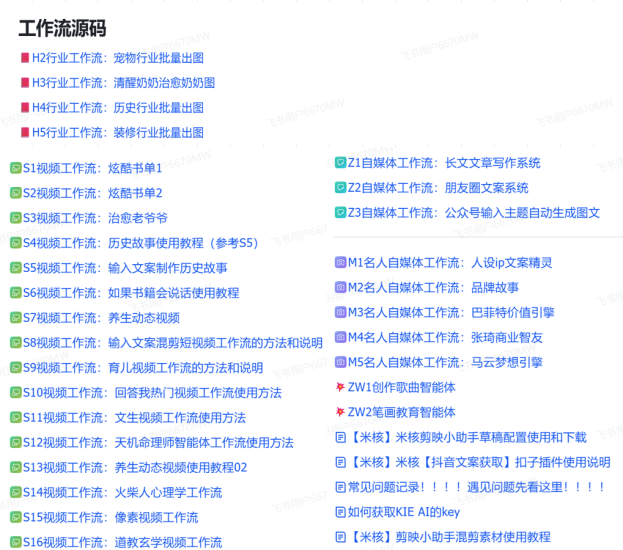Open S6视频工作流：如果书籍会说话使用教程
The height and width of the screenshot is (550, 623).
tap(131, 293)
